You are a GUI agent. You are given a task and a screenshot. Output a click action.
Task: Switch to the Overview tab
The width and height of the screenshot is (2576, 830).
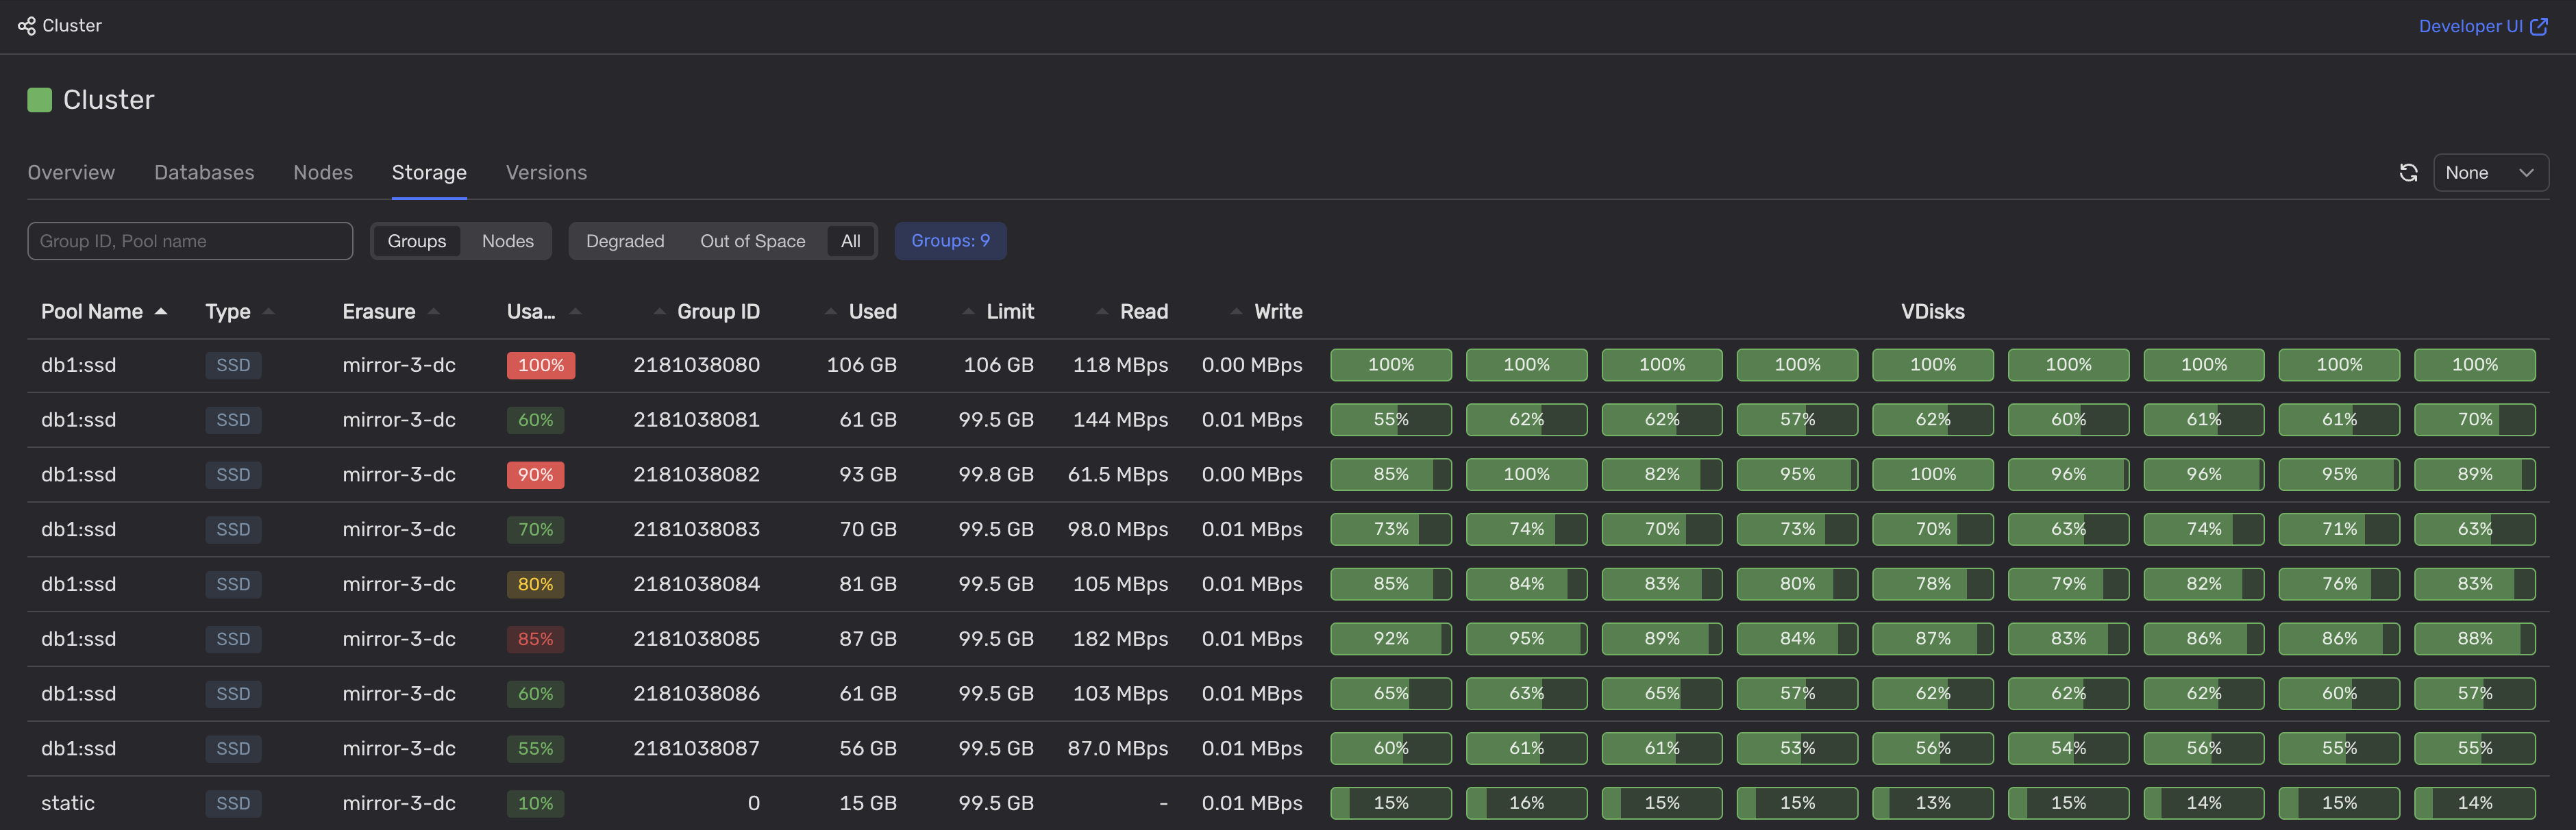click(71, 172)
